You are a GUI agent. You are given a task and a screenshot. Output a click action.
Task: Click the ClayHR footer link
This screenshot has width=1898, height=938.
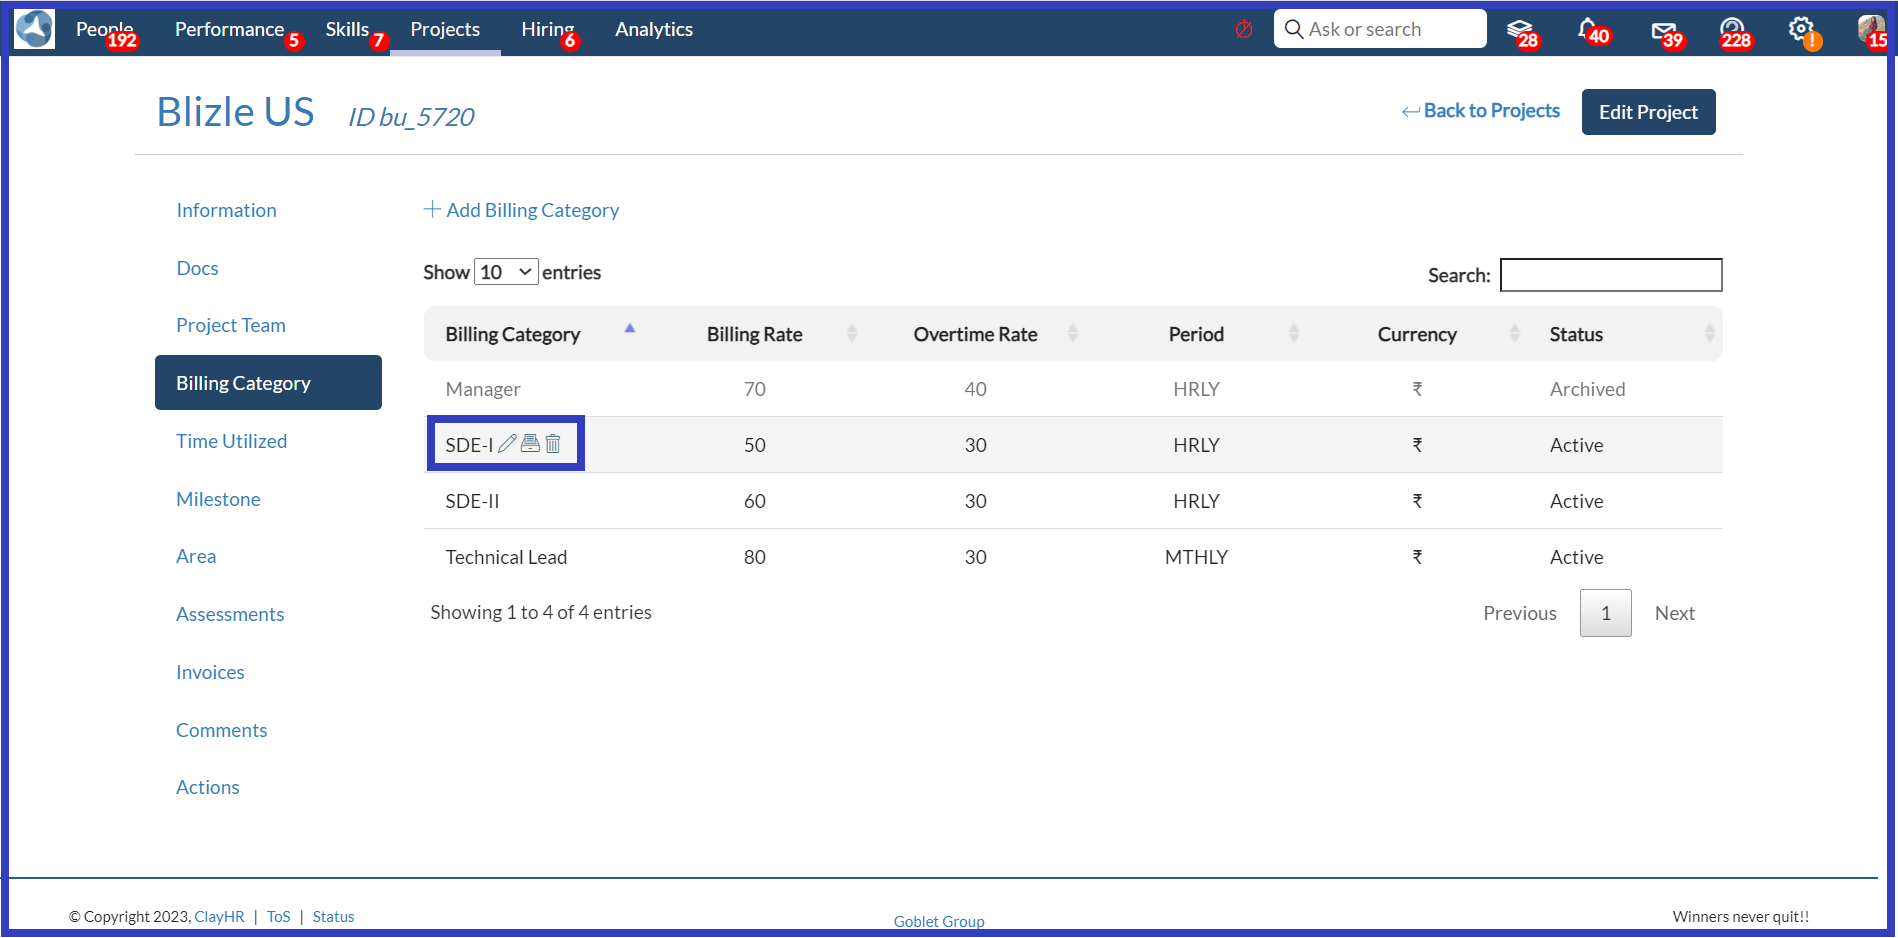pyautogui.click(x=219, y=916)
